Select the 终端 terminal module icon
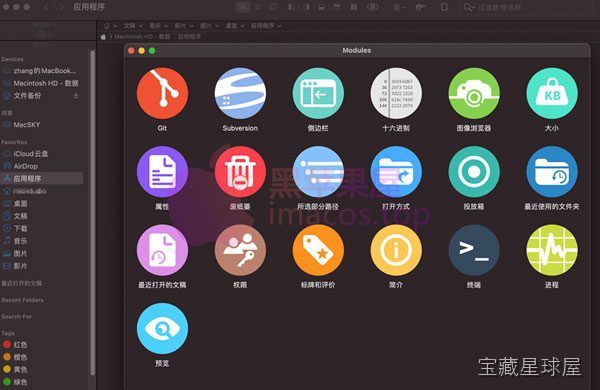Image resolution: width=600 pixels, height=390 pixels. tap(474, 250)
